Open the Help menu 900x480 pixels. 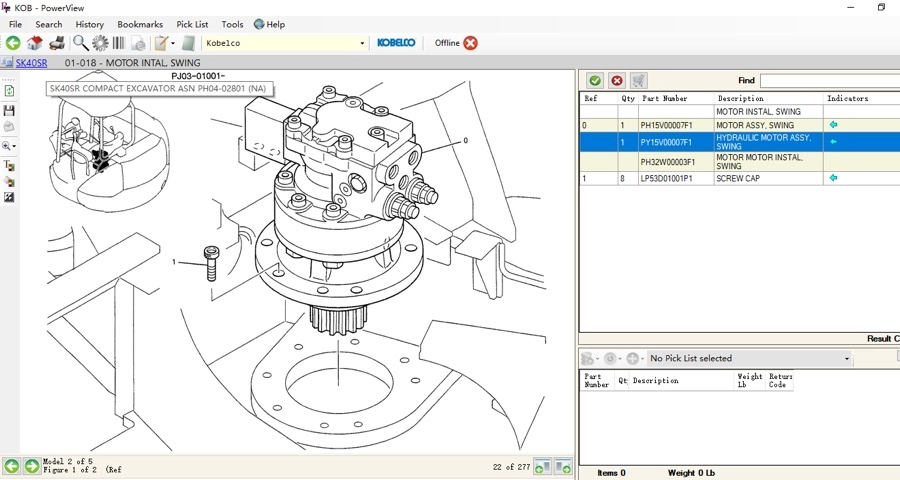coord(269,24)
